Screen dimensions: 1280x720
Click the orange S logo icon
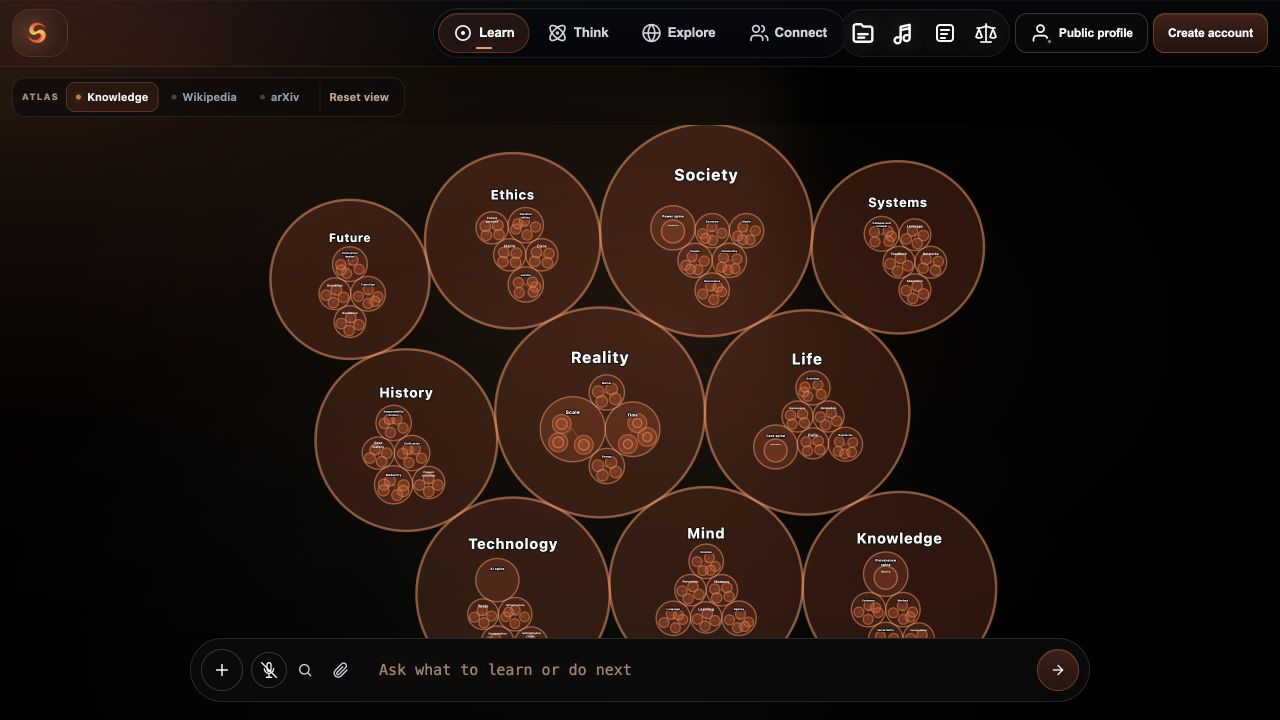40,33
